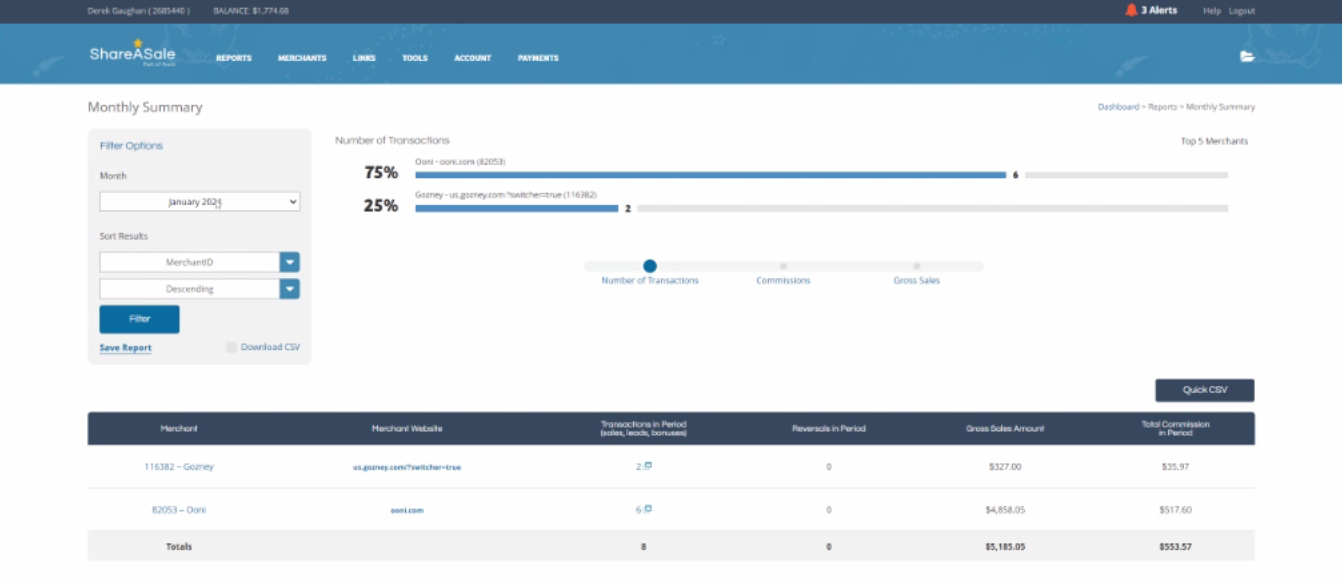Open Gozney transaction details popup icon
The image size is (1342, 585).
pyautogui.click(x=648, y=466)
